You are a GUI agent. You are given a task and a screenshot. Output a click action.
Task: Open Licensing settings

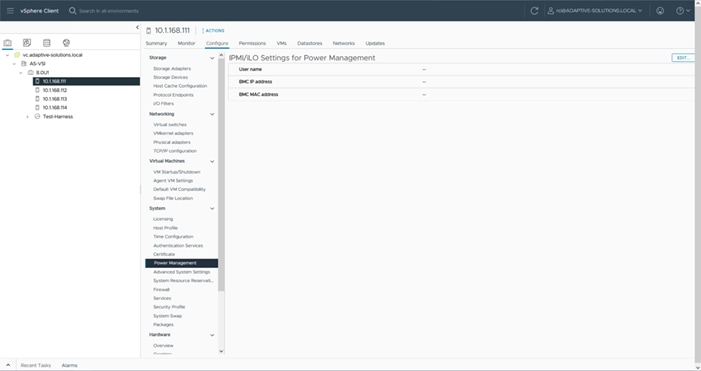(x=163, y=219)
